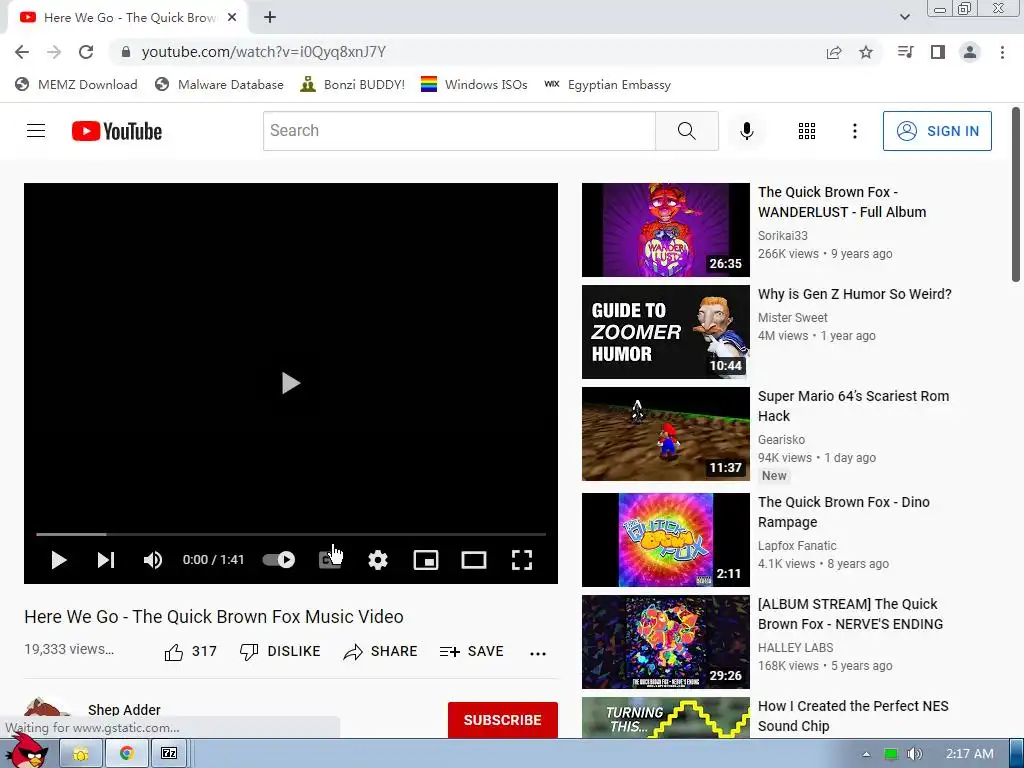The image size is (1024, 768).
Task: Toggle subtitles/closed captions button
Action: tap(330, 560)
